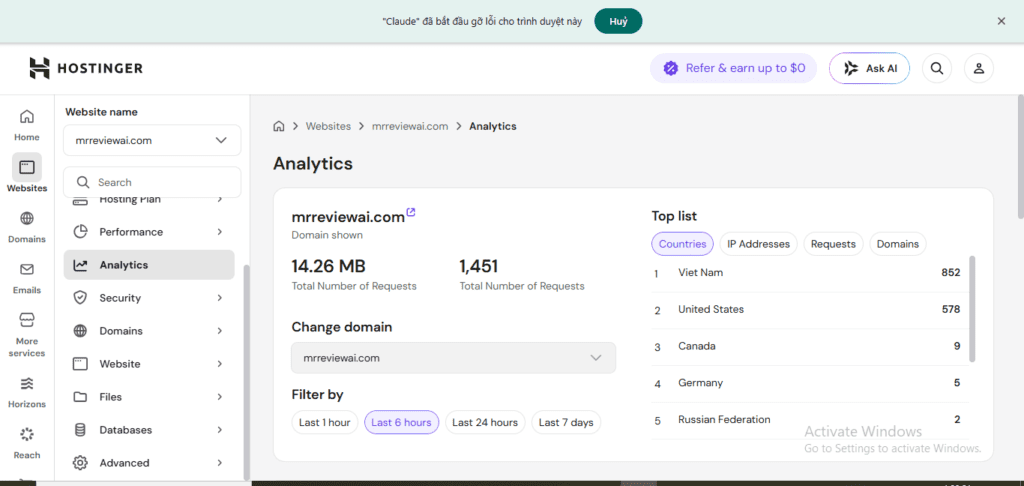Expand the Advanced menu chevron
Image resolution: width=1024 pixels, height=486 pixels.
(x=220, y=462)
